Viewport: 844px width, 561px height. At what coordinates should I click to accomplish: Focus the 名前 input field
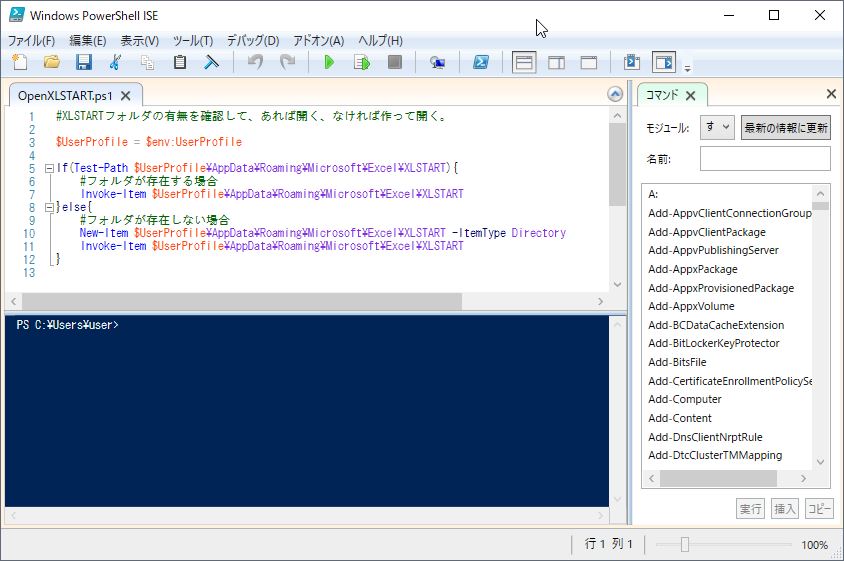point(765,159)
